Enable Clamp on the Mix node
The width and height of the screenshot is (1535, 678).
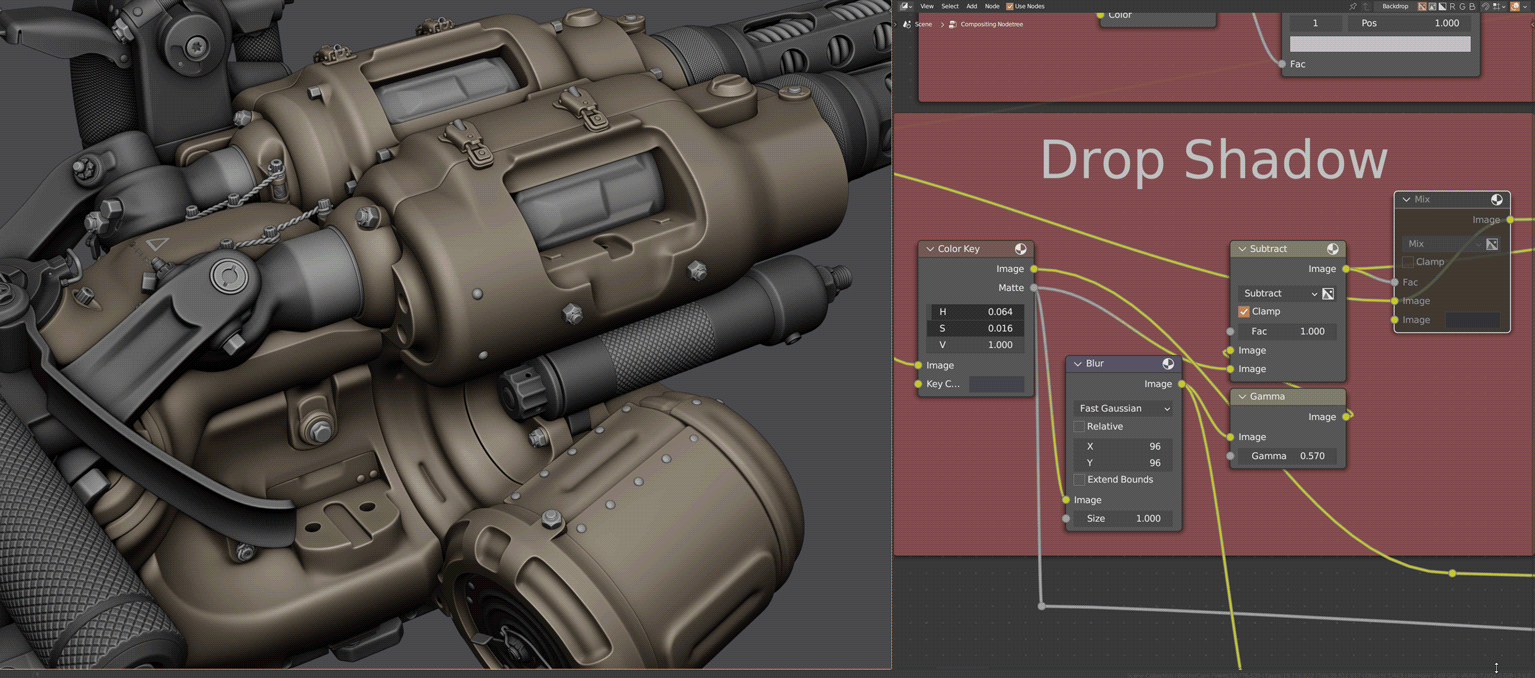click(x=1408, y=261)
